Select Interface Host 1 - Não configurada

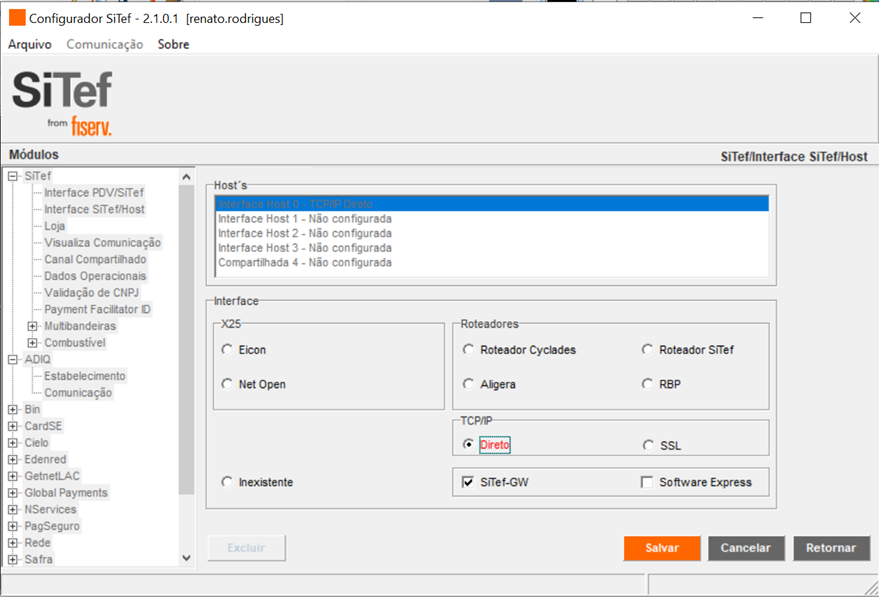tap(492, 219)
